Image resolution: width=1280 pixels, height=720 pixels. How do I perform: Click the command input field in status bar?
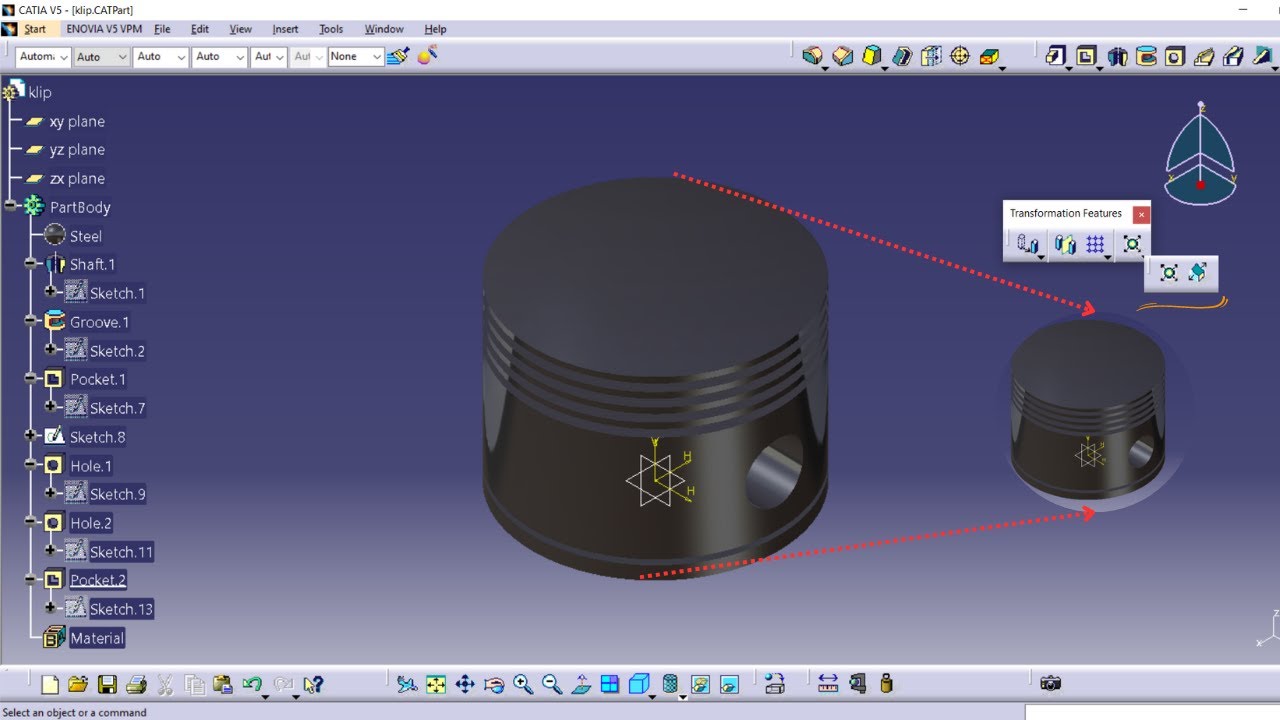point(1151,712)
